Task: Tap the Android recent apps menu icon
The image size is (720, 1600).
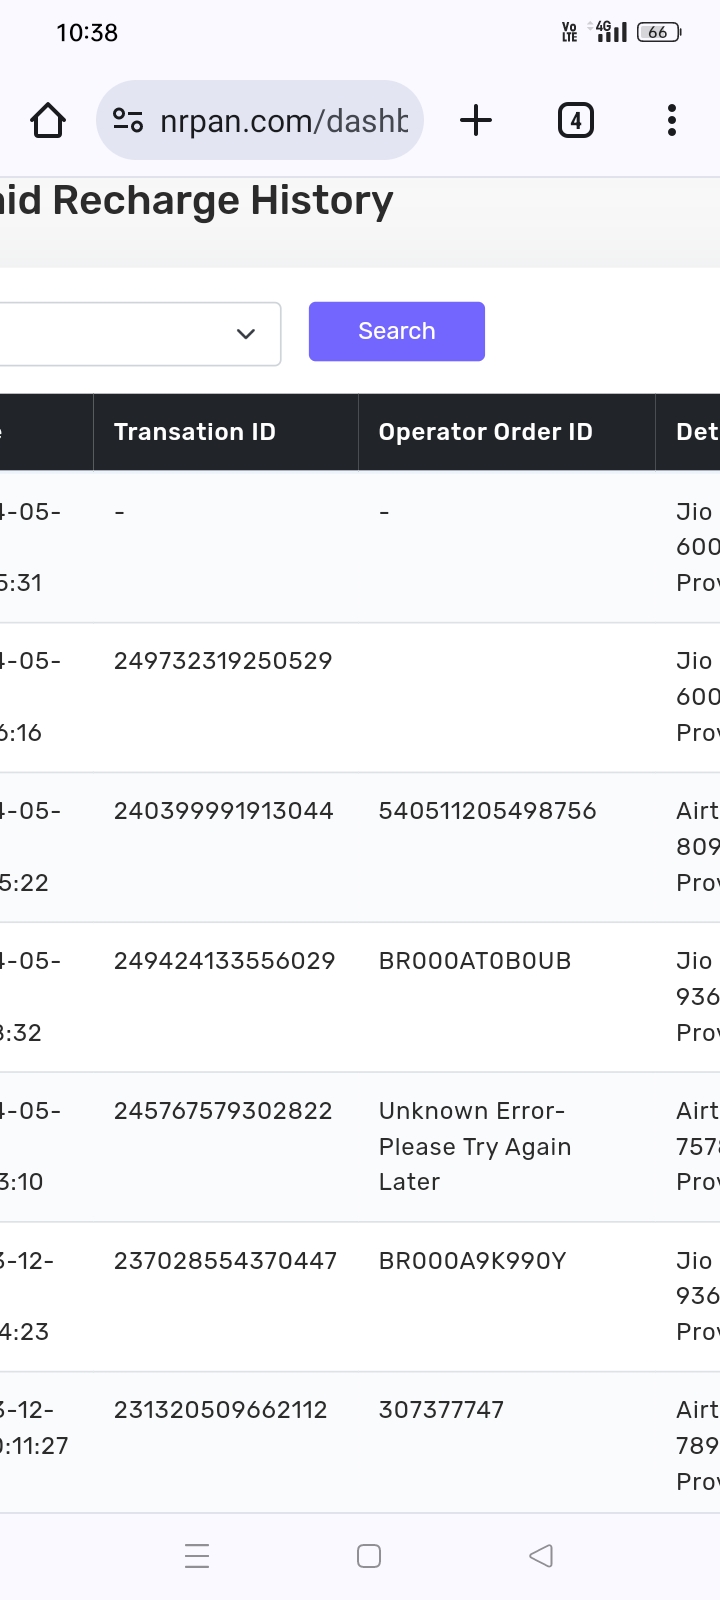Action: click(x=197, y=1556)
